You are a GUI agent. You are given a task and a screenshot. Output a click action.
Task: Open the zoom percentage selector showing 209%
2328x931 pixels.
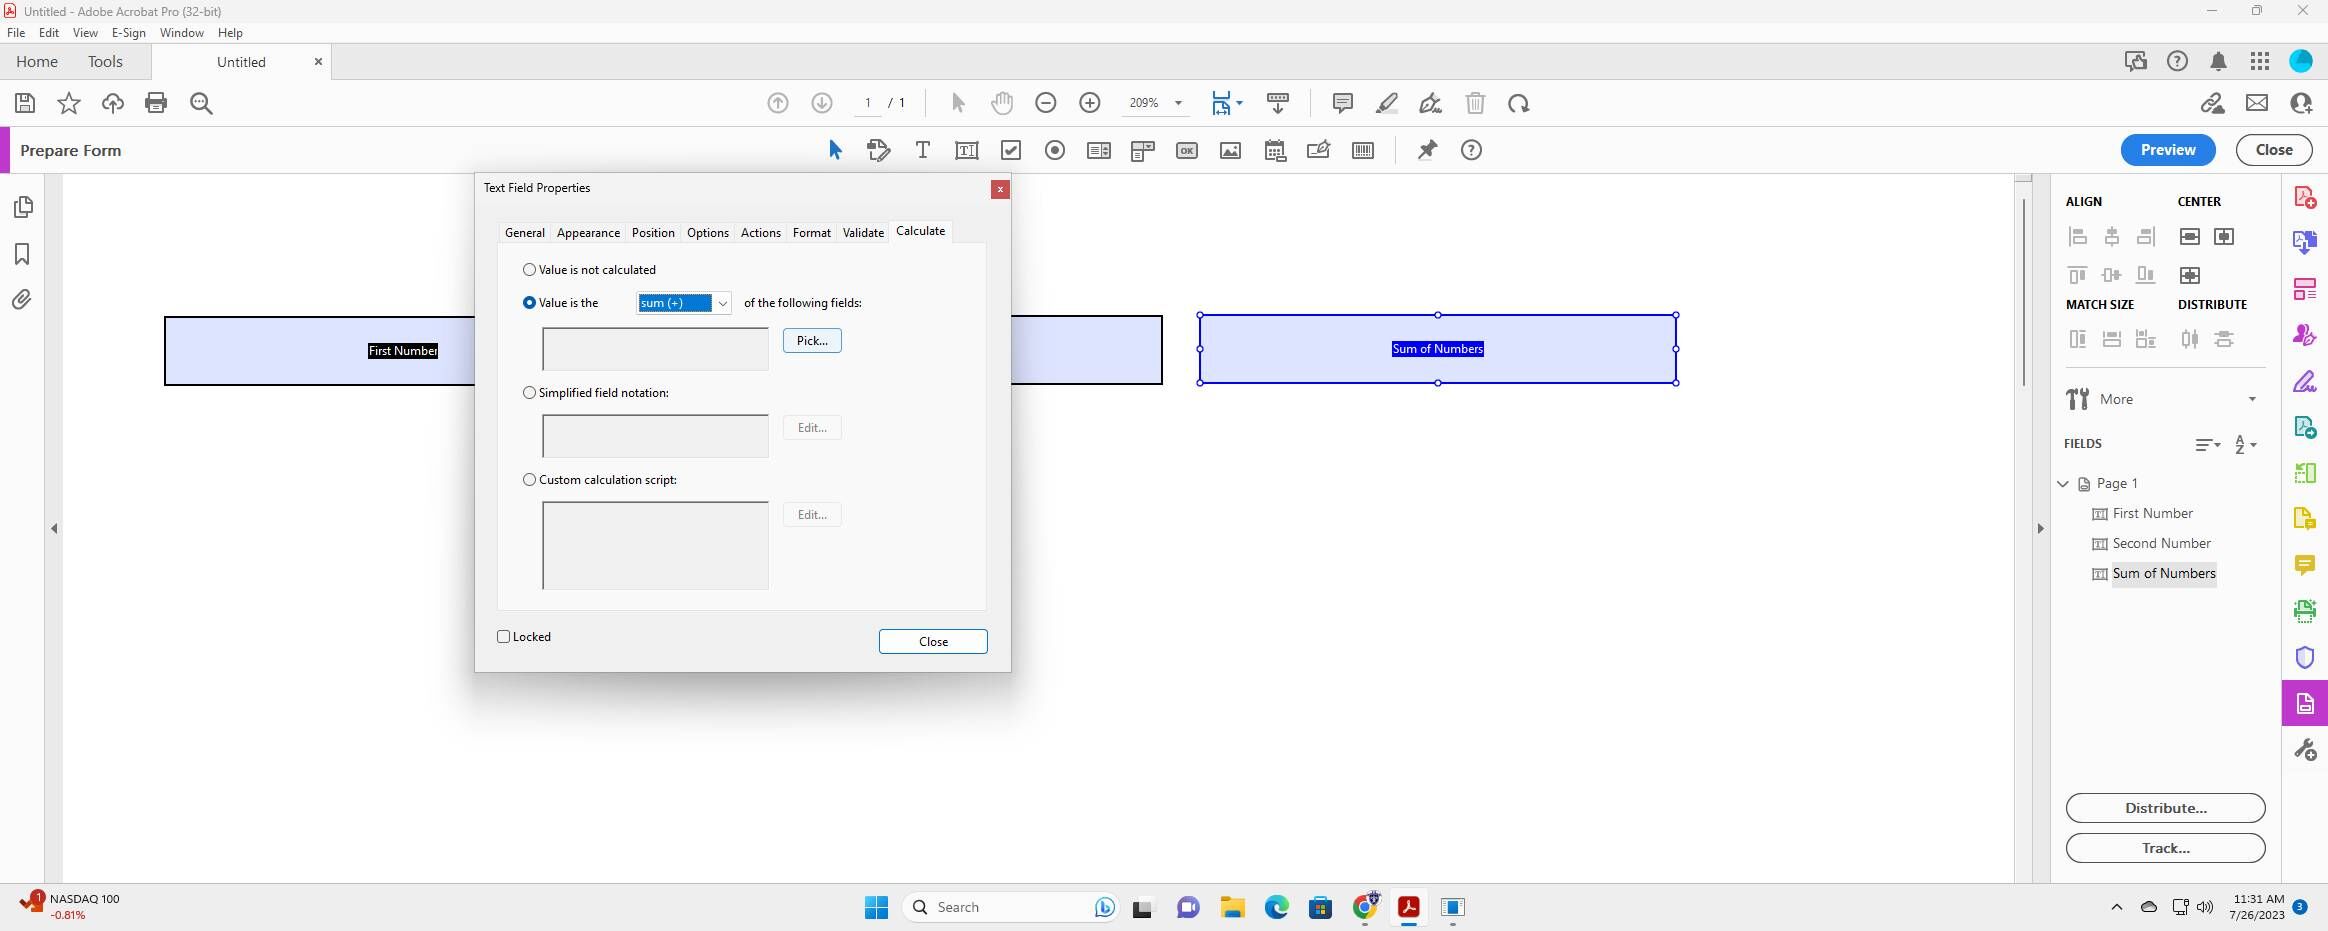(1179, 103)
